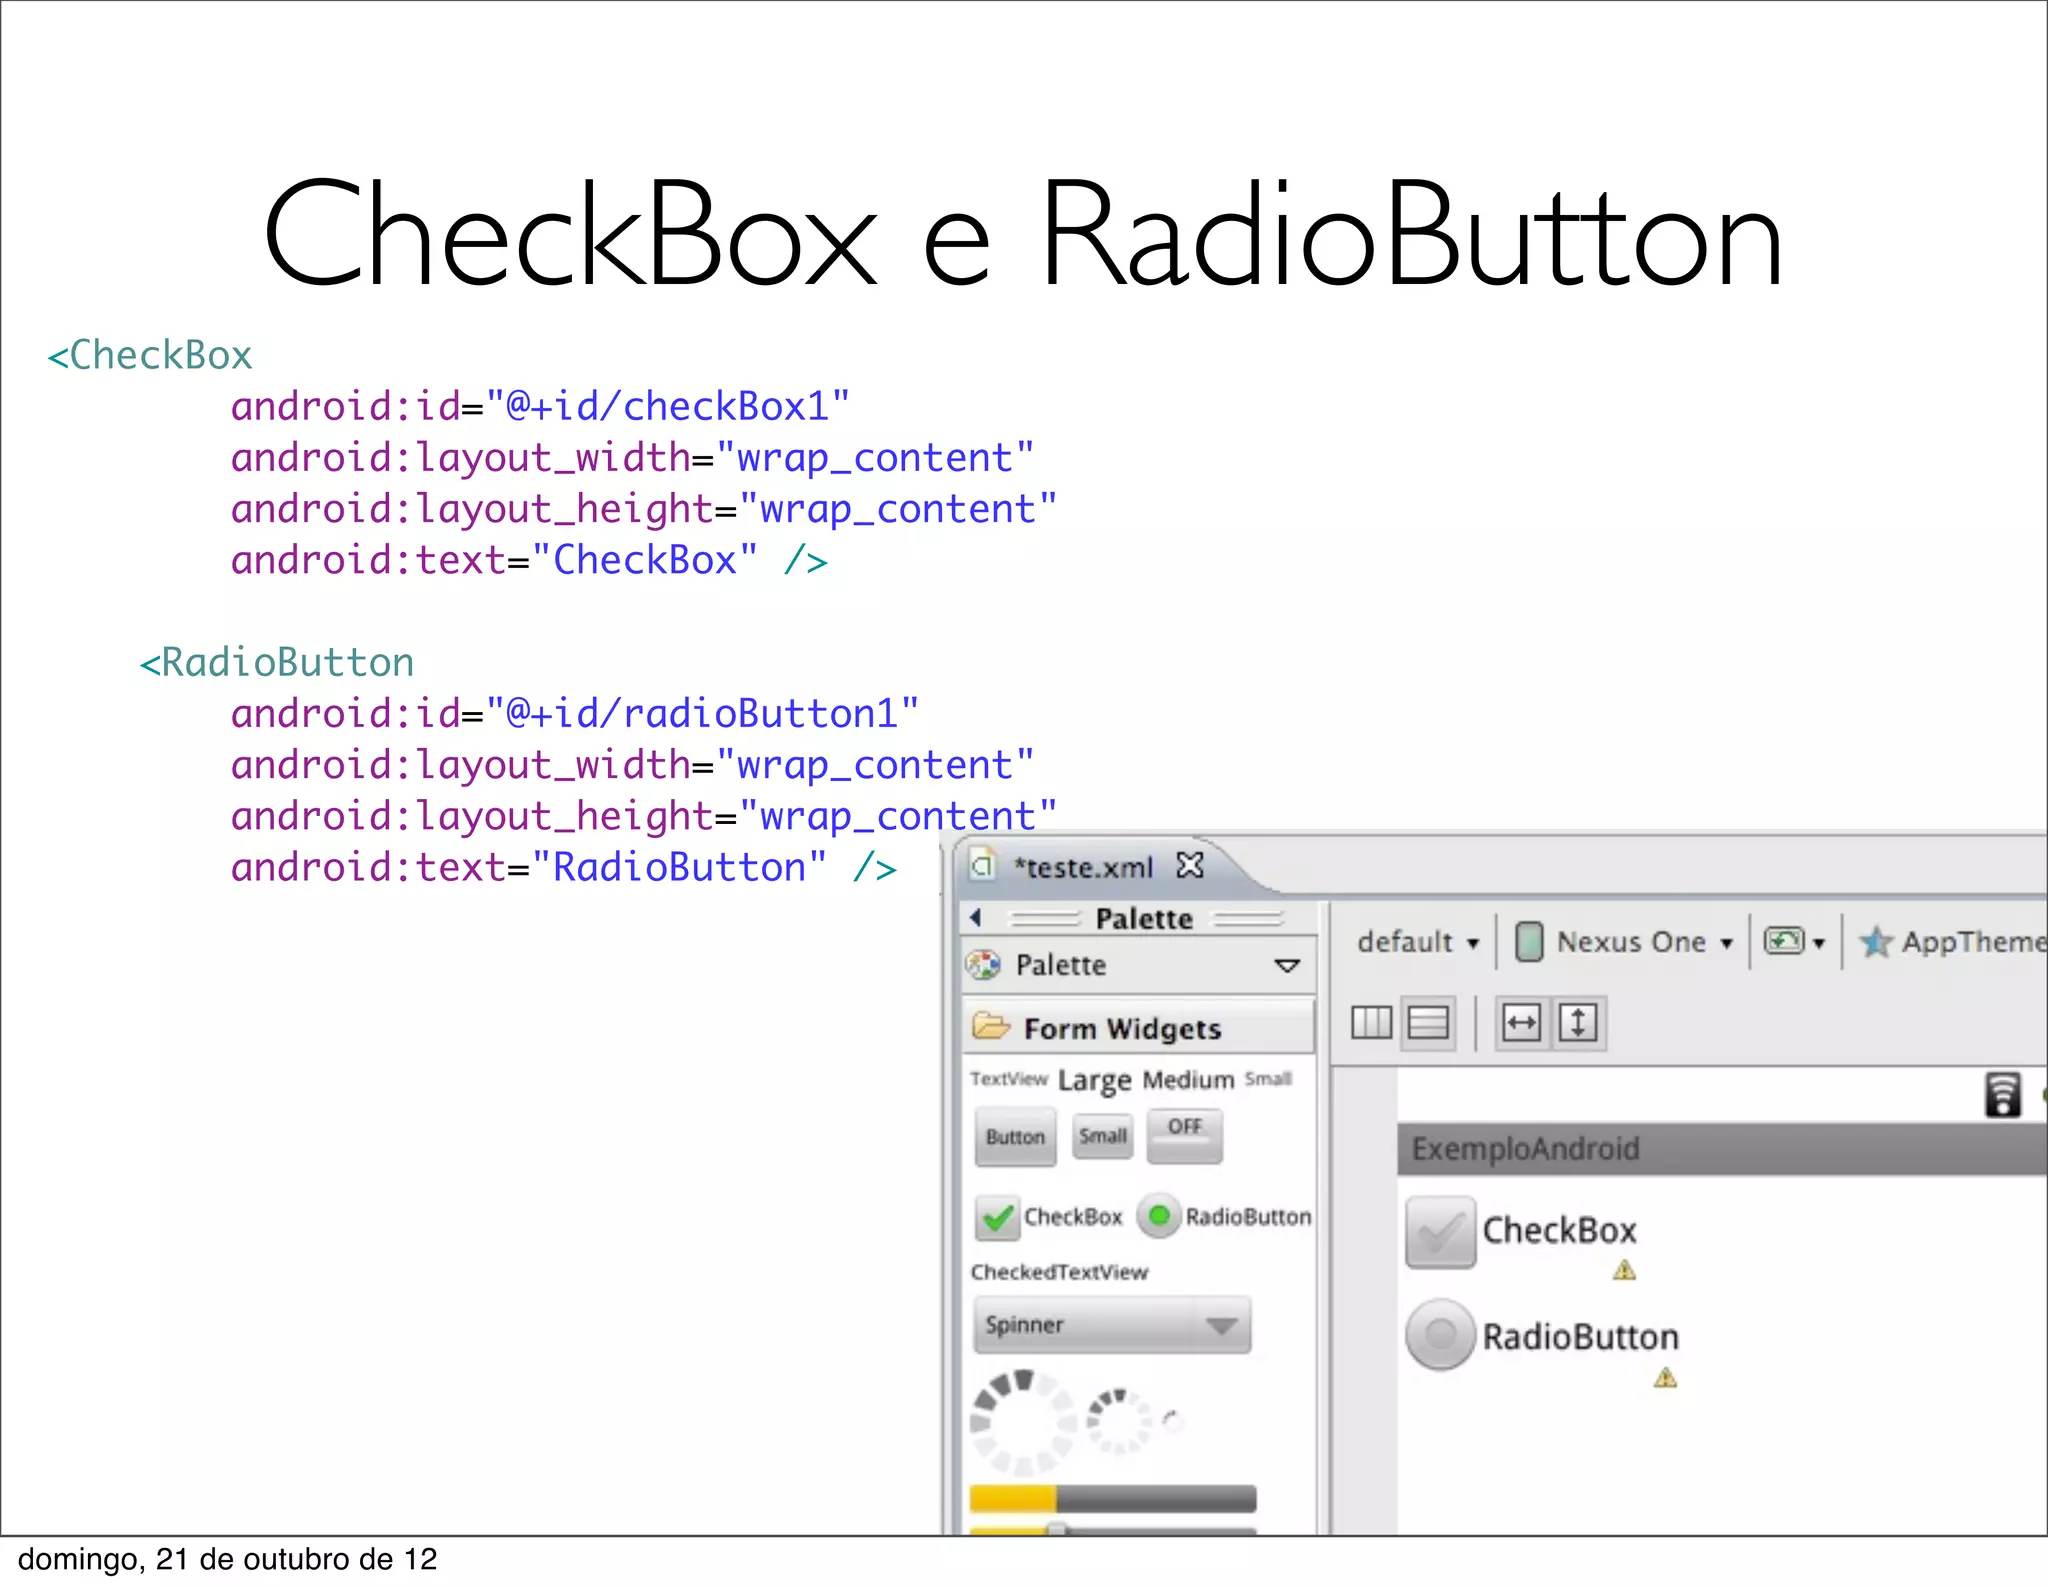Click the warning icon under CheckBox
This screenshot has width=2048, height=1587.
point(1624,1271)
